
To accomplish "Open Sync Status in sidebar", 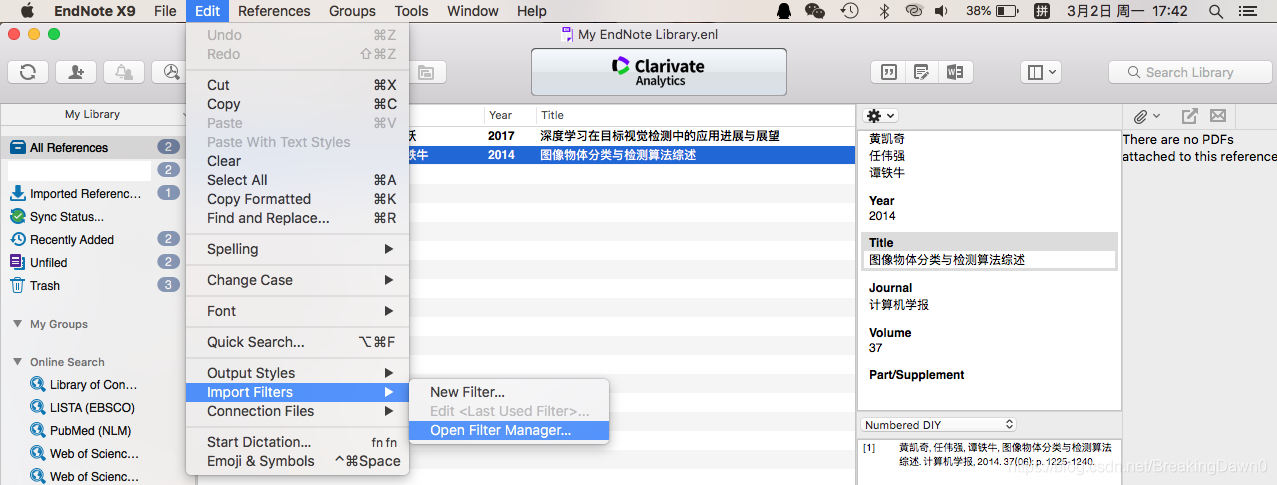I will [92, 216].
